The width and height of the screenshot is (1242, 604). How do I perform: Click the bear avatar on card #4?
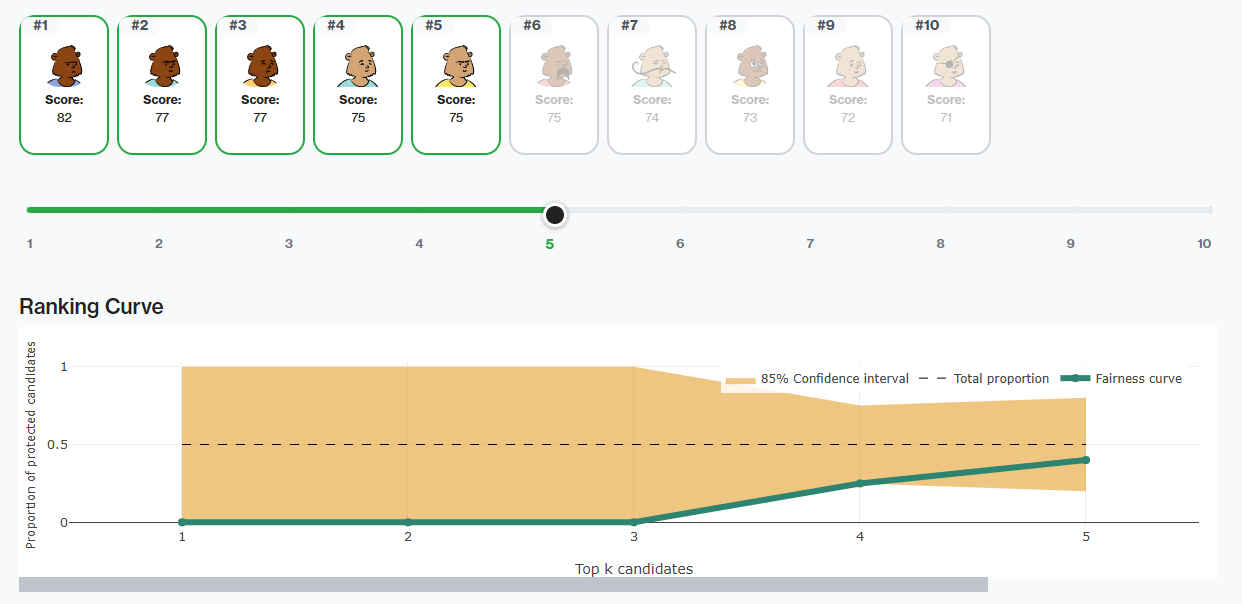358,68
